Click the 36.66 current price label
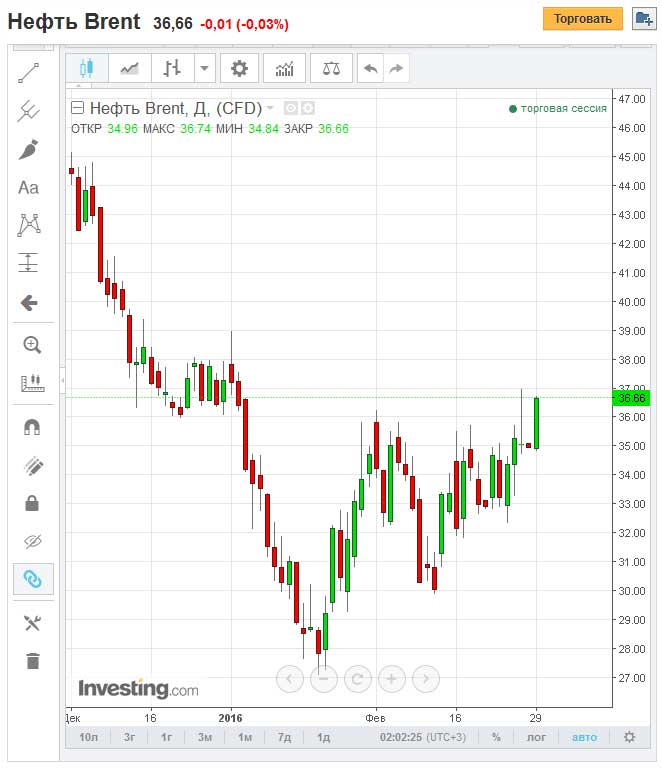This screenshot has width=662, height=769. (632, 398)
